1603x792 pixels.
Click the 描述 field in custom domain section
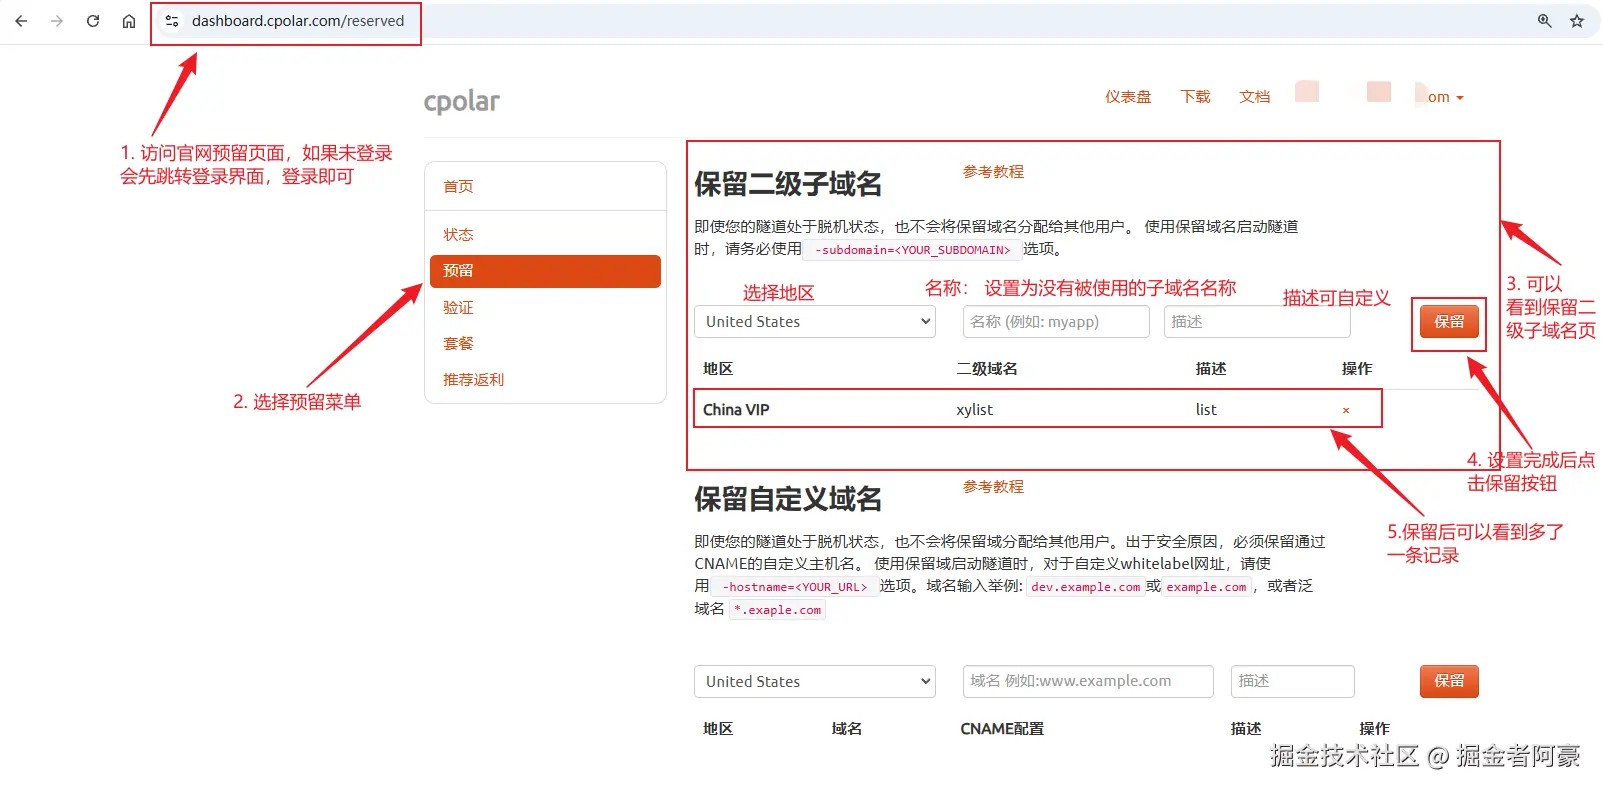(x=1293, y=681)
